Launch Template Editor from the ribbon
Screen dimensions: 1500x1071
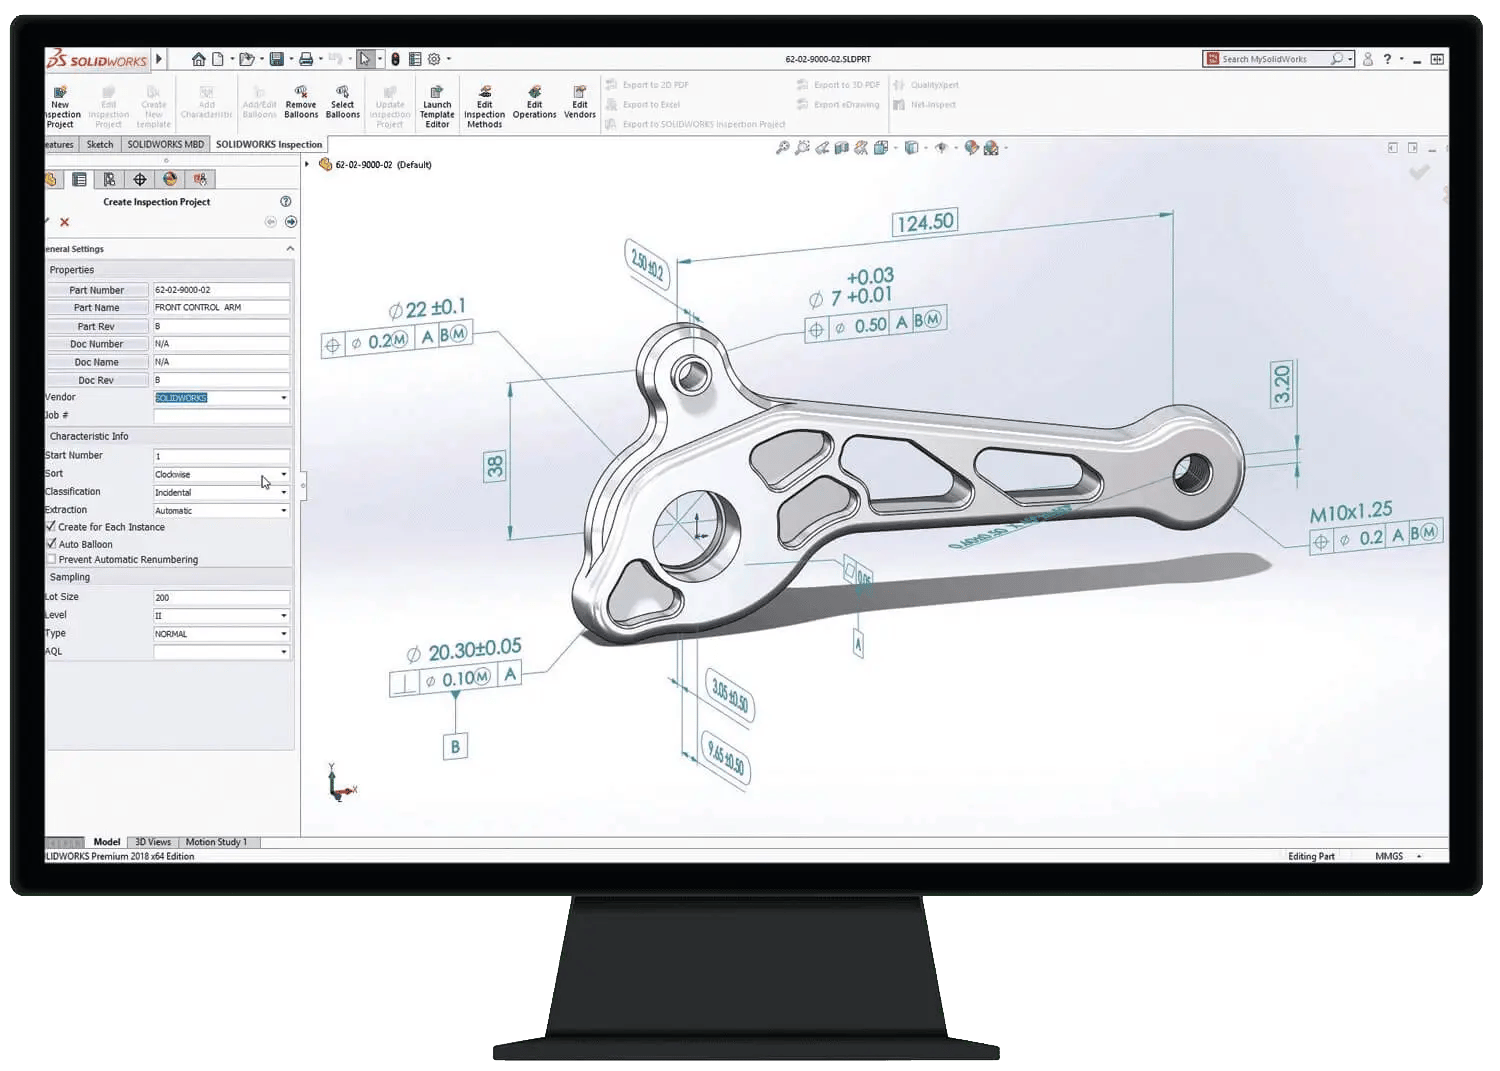pyautogui.click(x=437, y=107)
